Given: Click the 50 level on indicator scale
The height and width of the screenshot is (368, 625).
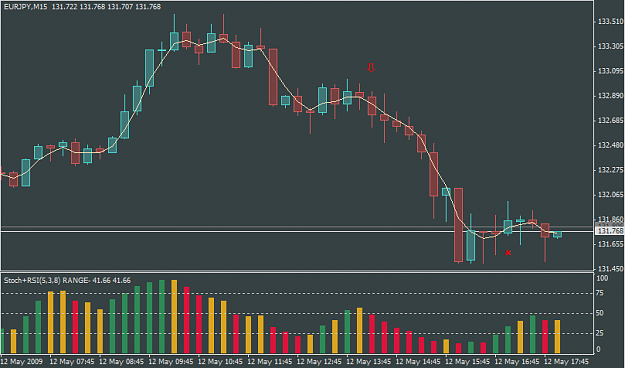Looking at the screenshot, I should click(x=600, y=313).
